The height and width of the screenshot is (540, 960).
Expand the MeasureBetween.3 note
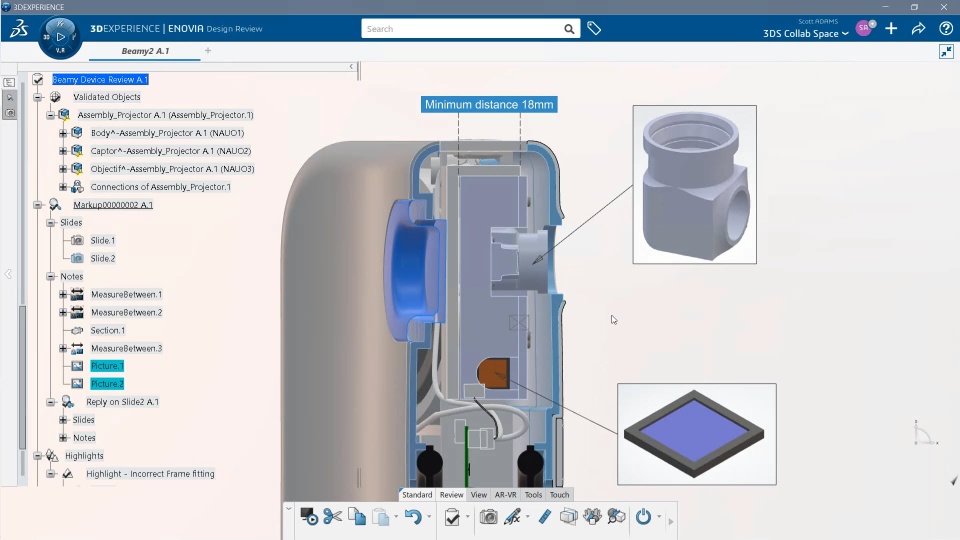(63, 348)
